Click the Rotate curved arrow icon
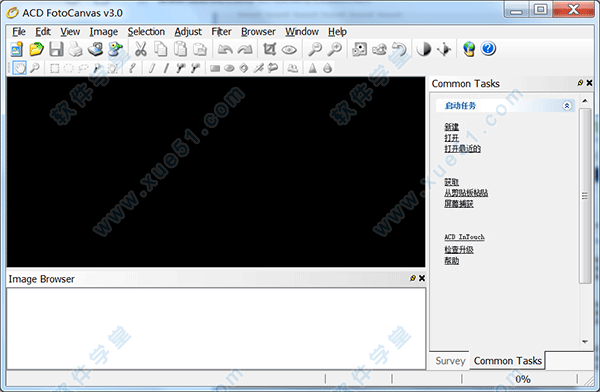 tap(399, 49)
